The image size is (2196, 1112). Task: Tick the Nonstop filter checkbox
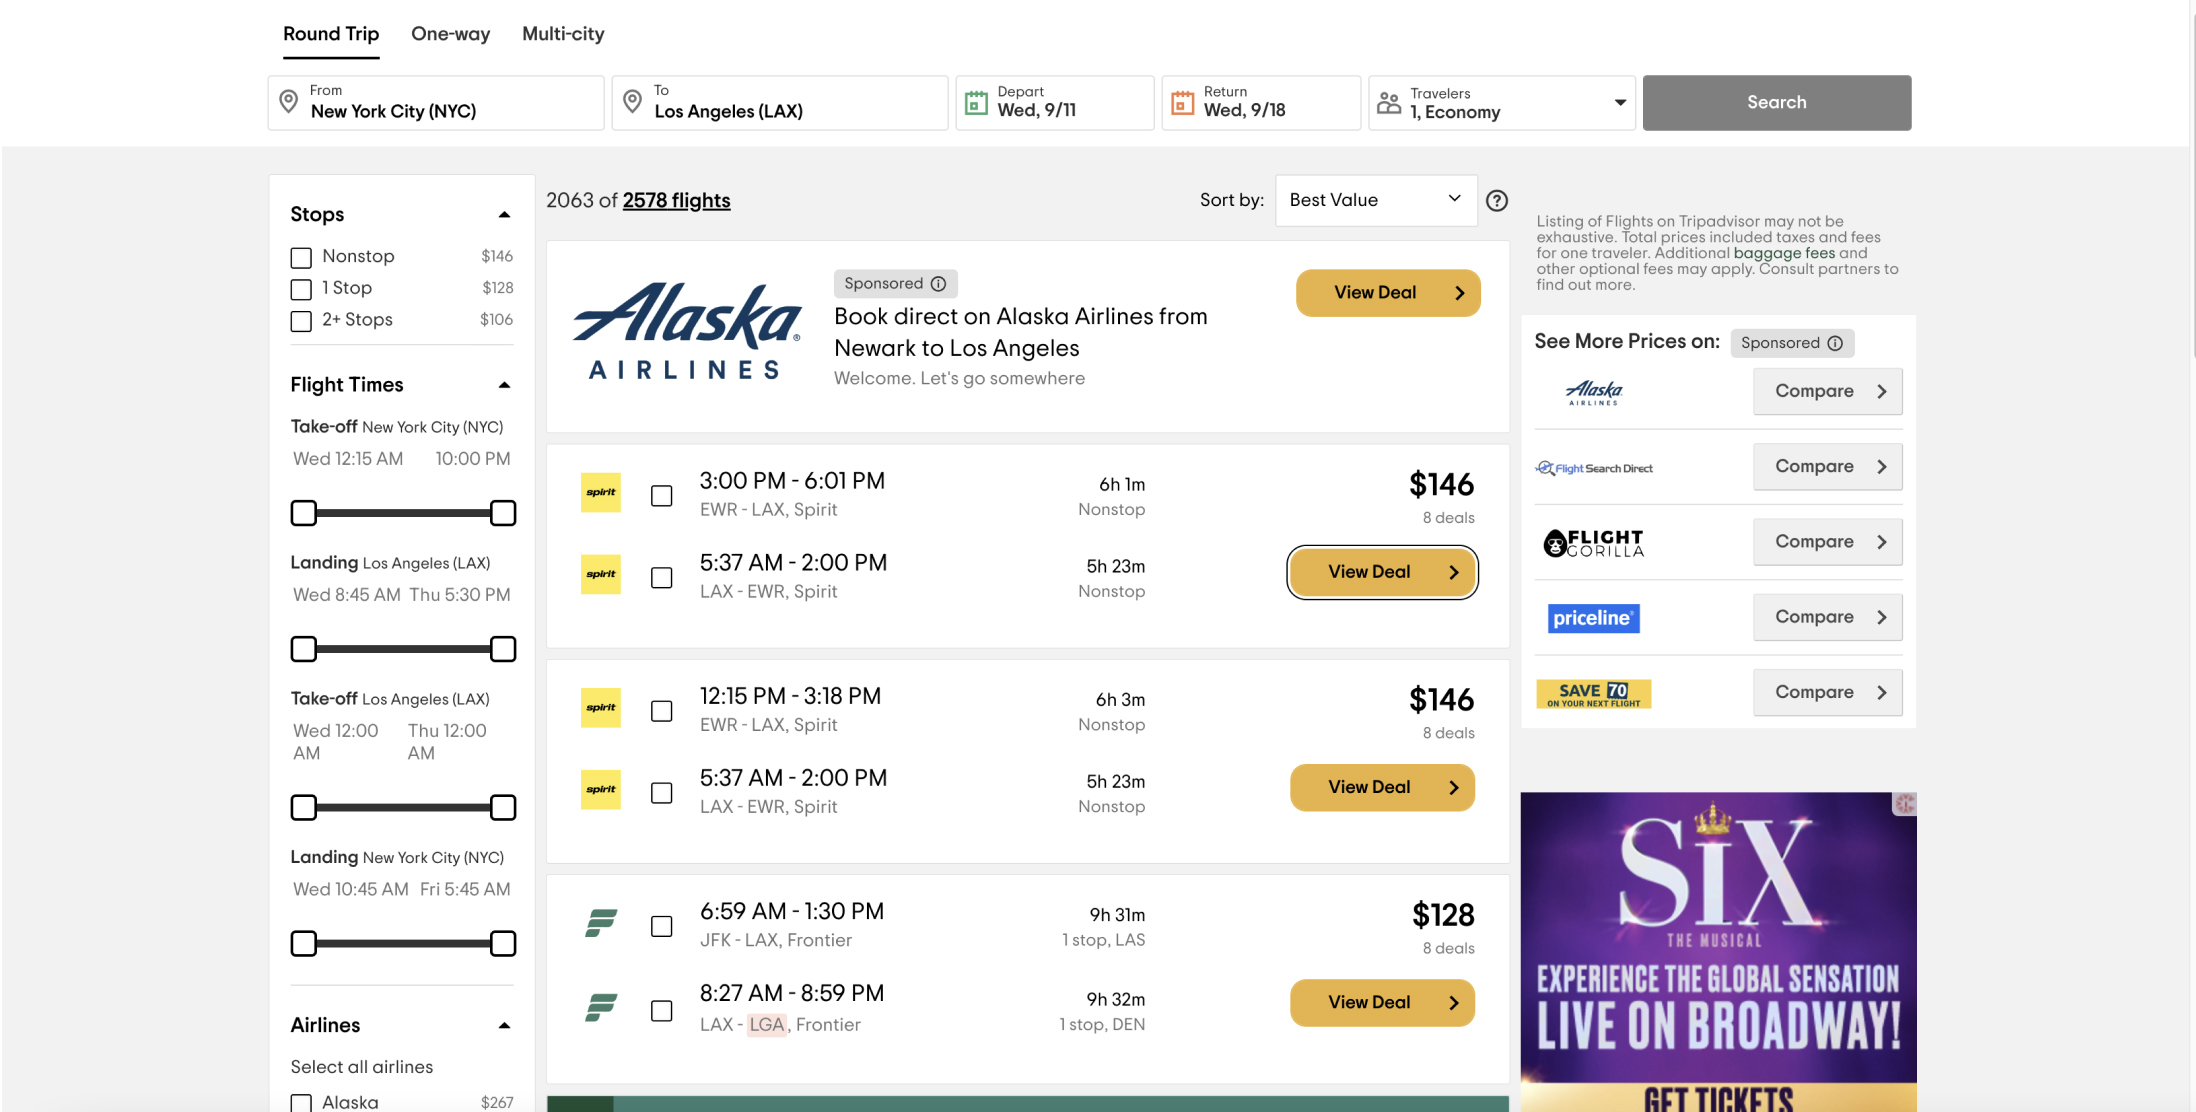[x=301, y=257]
